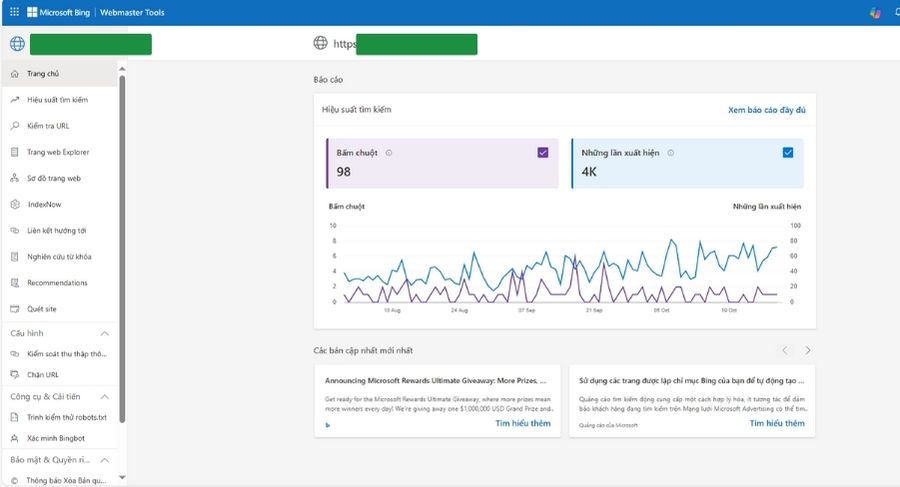This screenshot has height=487, width=900.
Task: Click the sidebar scroll up arrow
Action: click(122, 68)
